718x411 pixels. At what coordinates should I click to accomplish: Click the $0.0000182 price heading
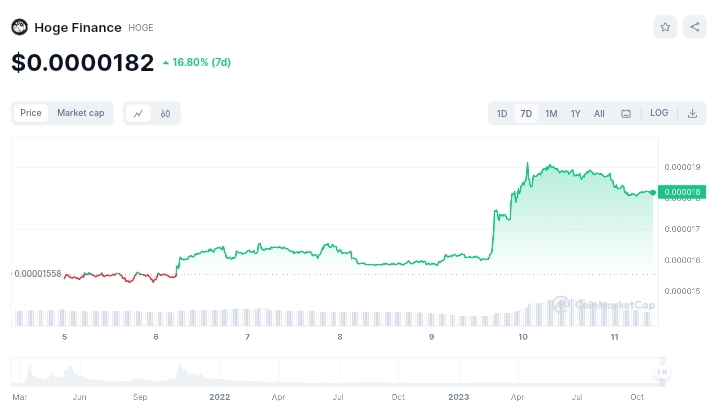(82, 62)
